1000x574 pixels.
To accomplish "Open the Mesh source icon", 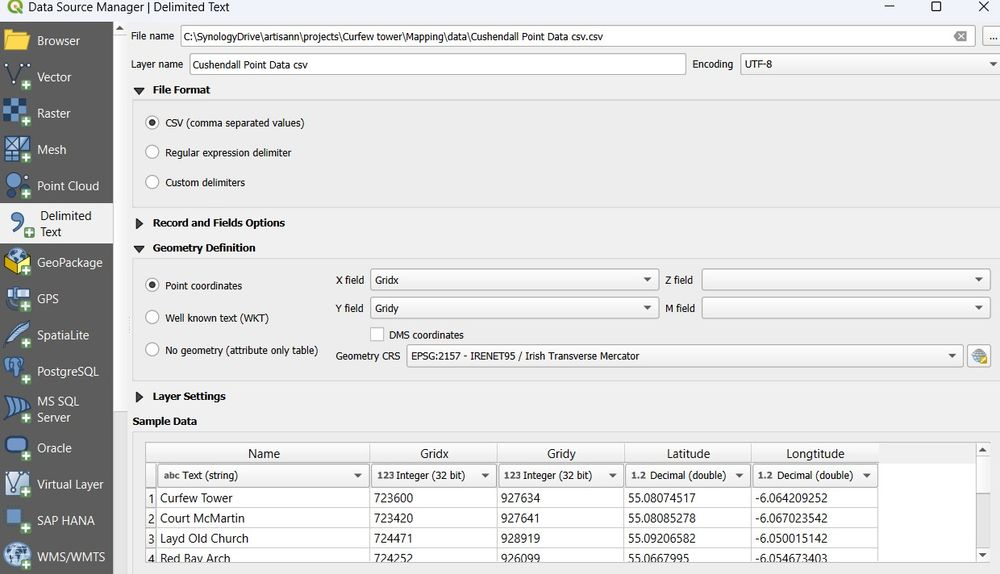I will [17, 149].
